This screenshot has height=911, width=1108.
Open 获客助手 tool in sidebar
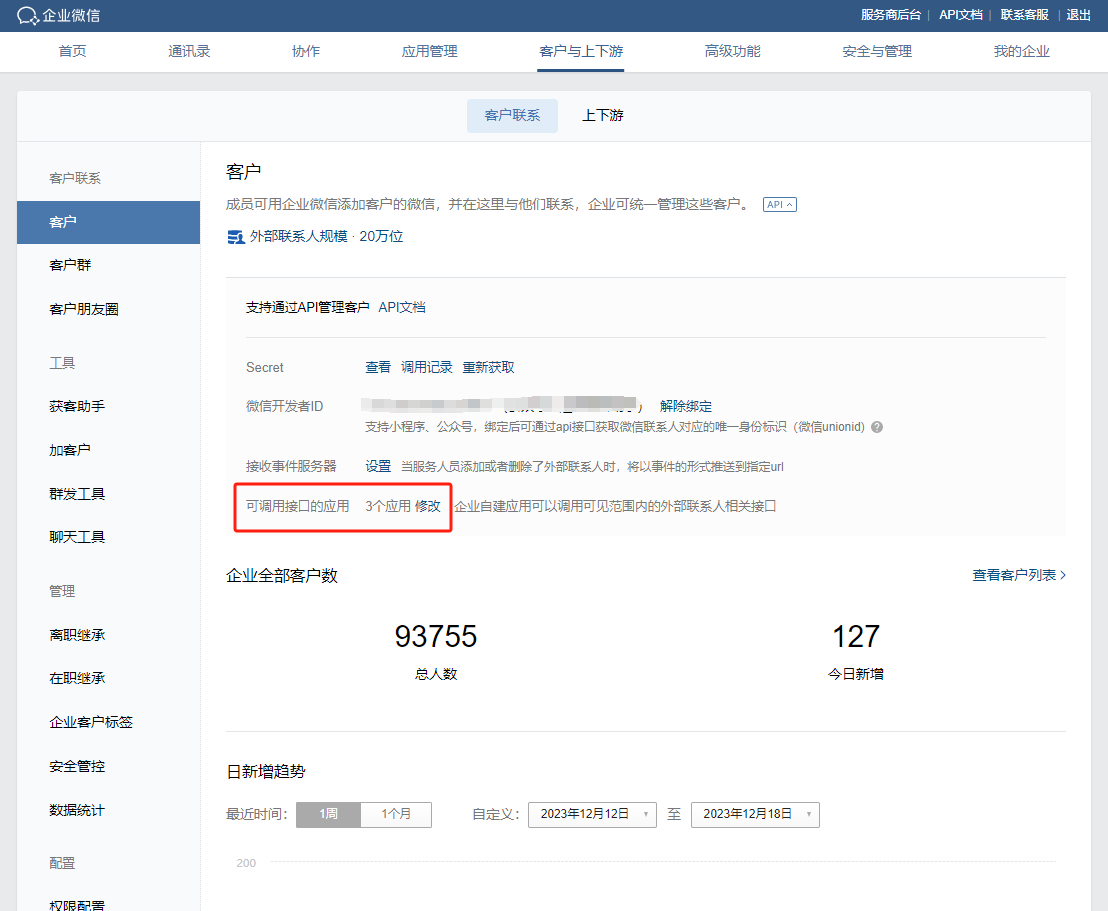click(76, 406)
